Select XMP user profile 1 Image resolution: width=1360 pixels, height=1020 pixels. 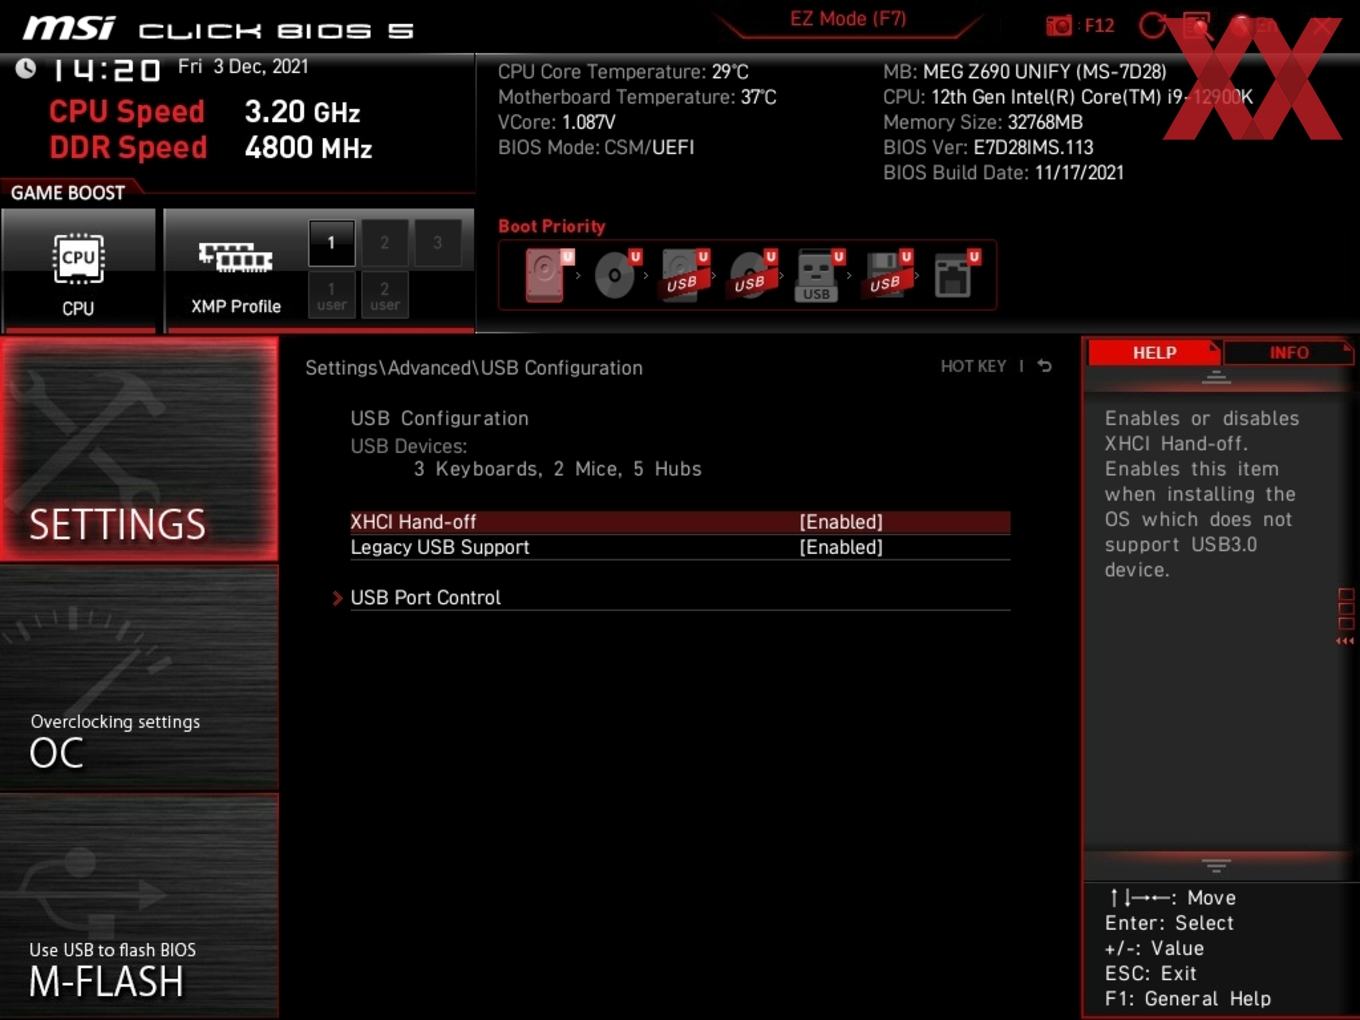pyautogui.click(x=331, y=295)
